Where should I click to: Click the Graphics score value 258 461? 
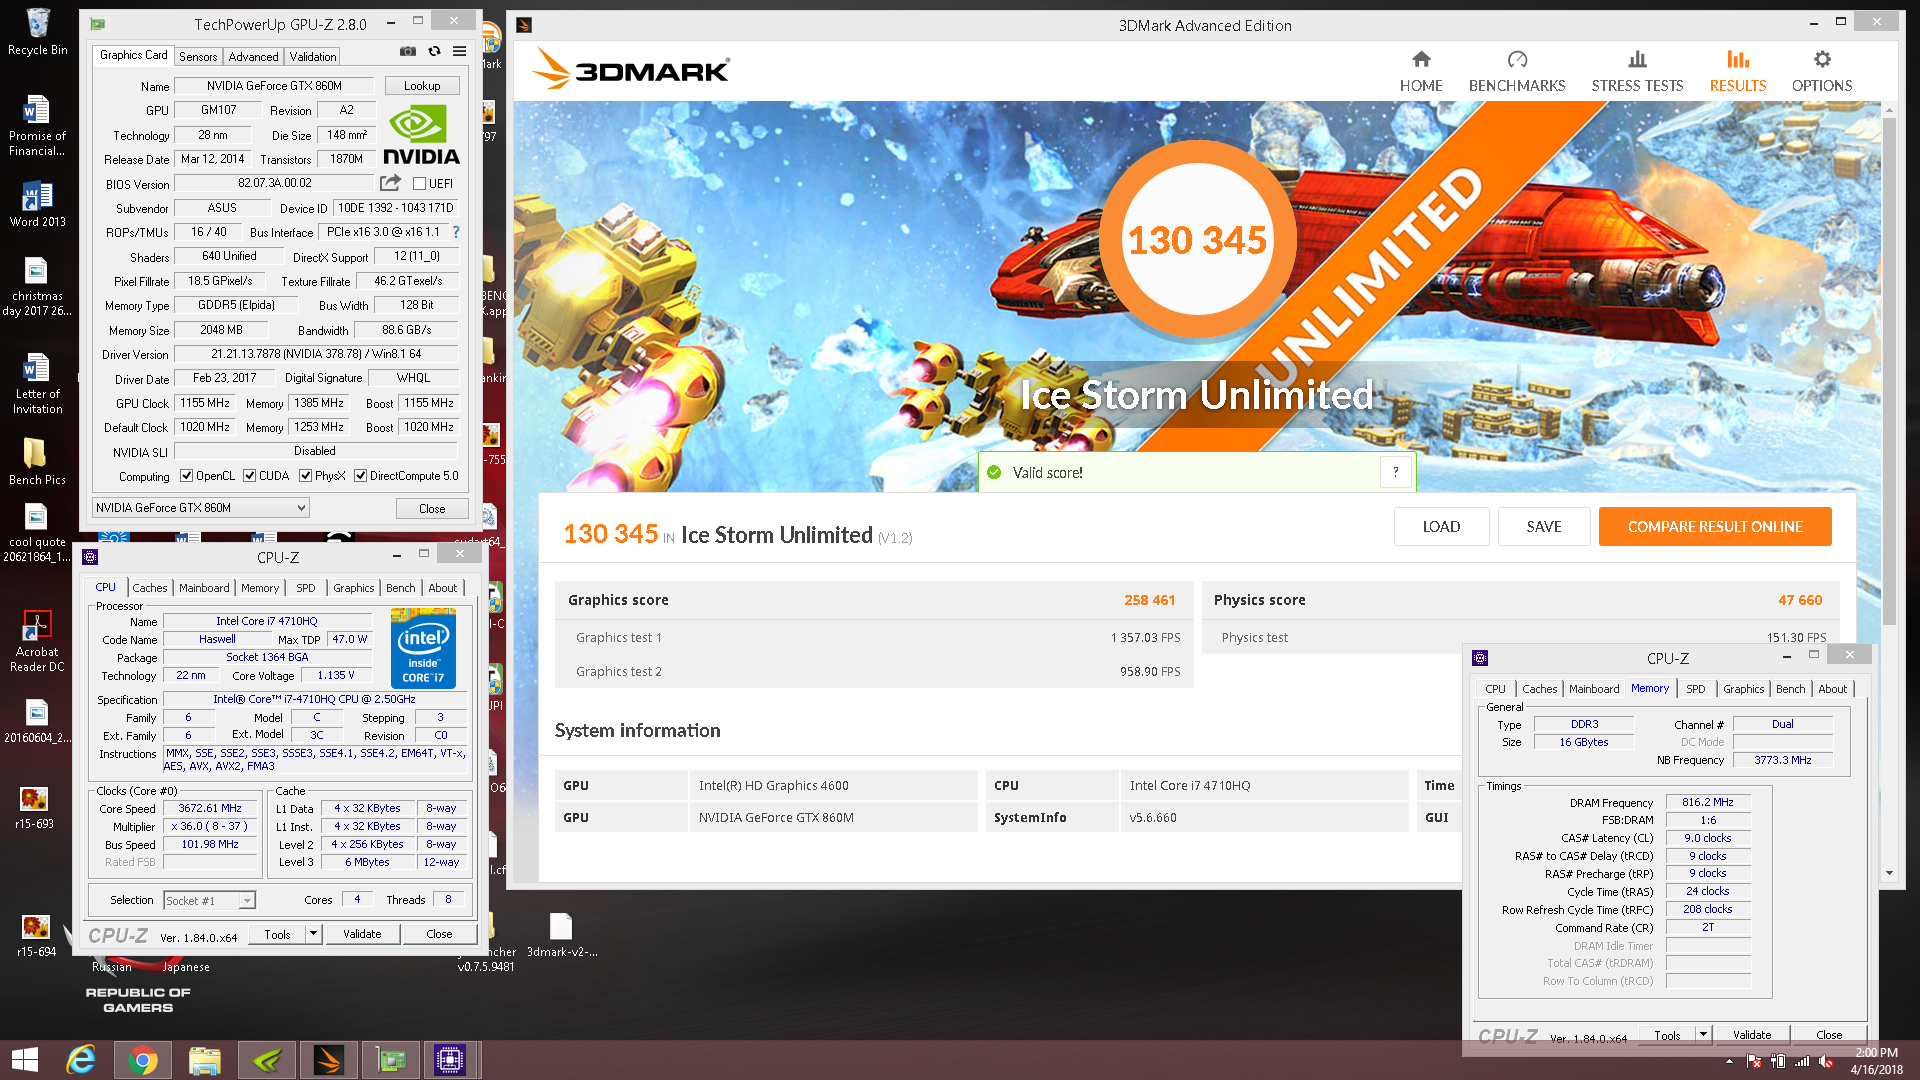1149,600
